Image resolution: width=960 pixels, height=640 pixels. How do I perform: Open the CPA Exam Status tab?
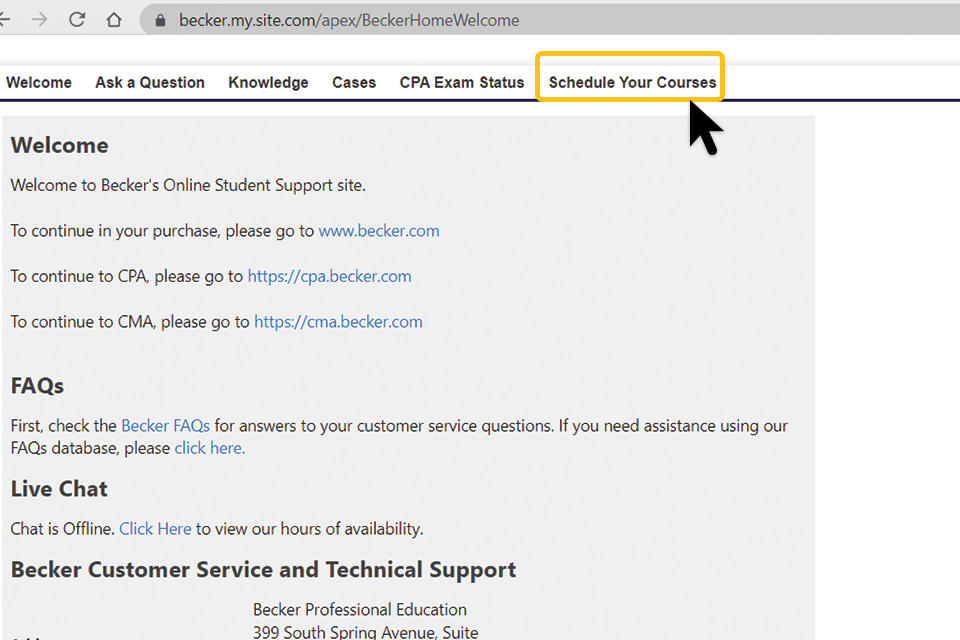click(462, 83)
